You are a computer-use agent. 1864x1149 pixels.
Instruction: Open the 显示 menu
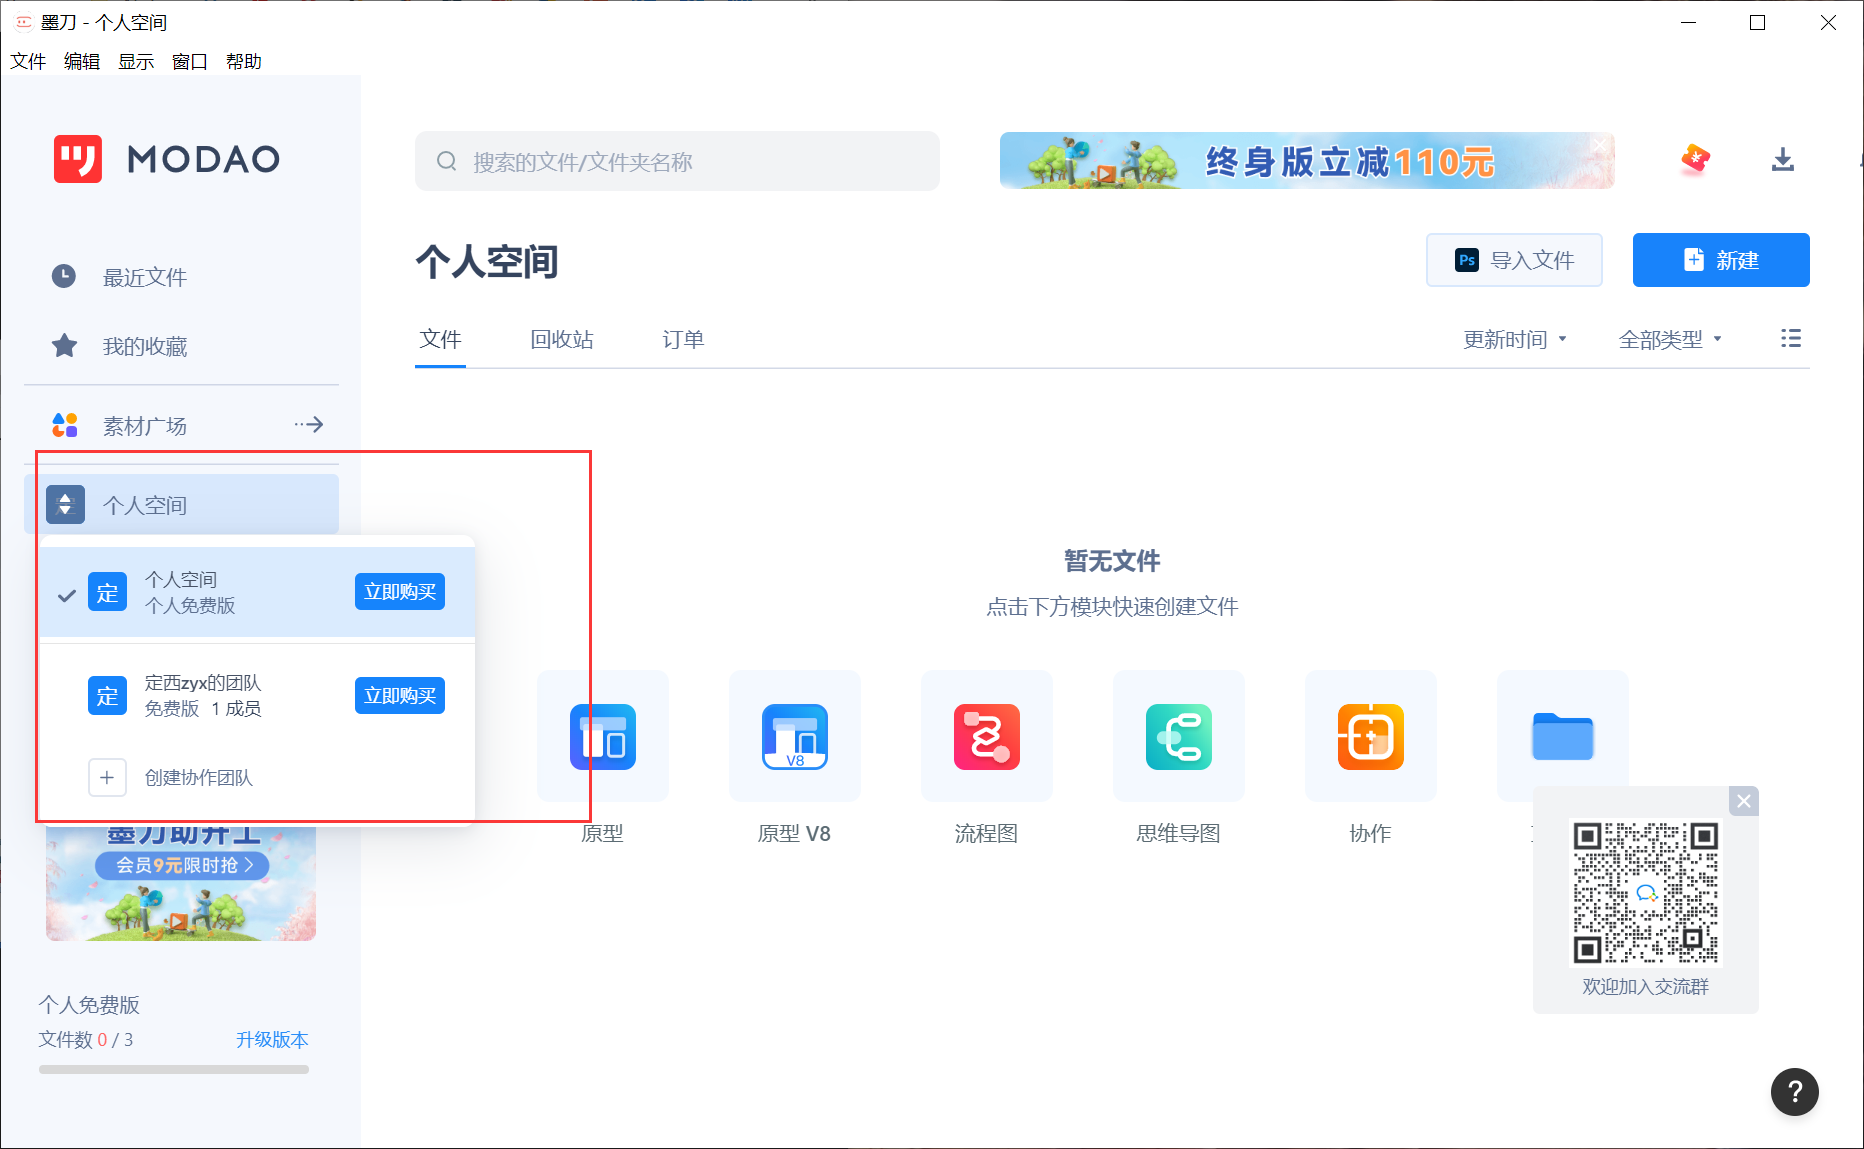pyautogui.click(x=136, y=62)
